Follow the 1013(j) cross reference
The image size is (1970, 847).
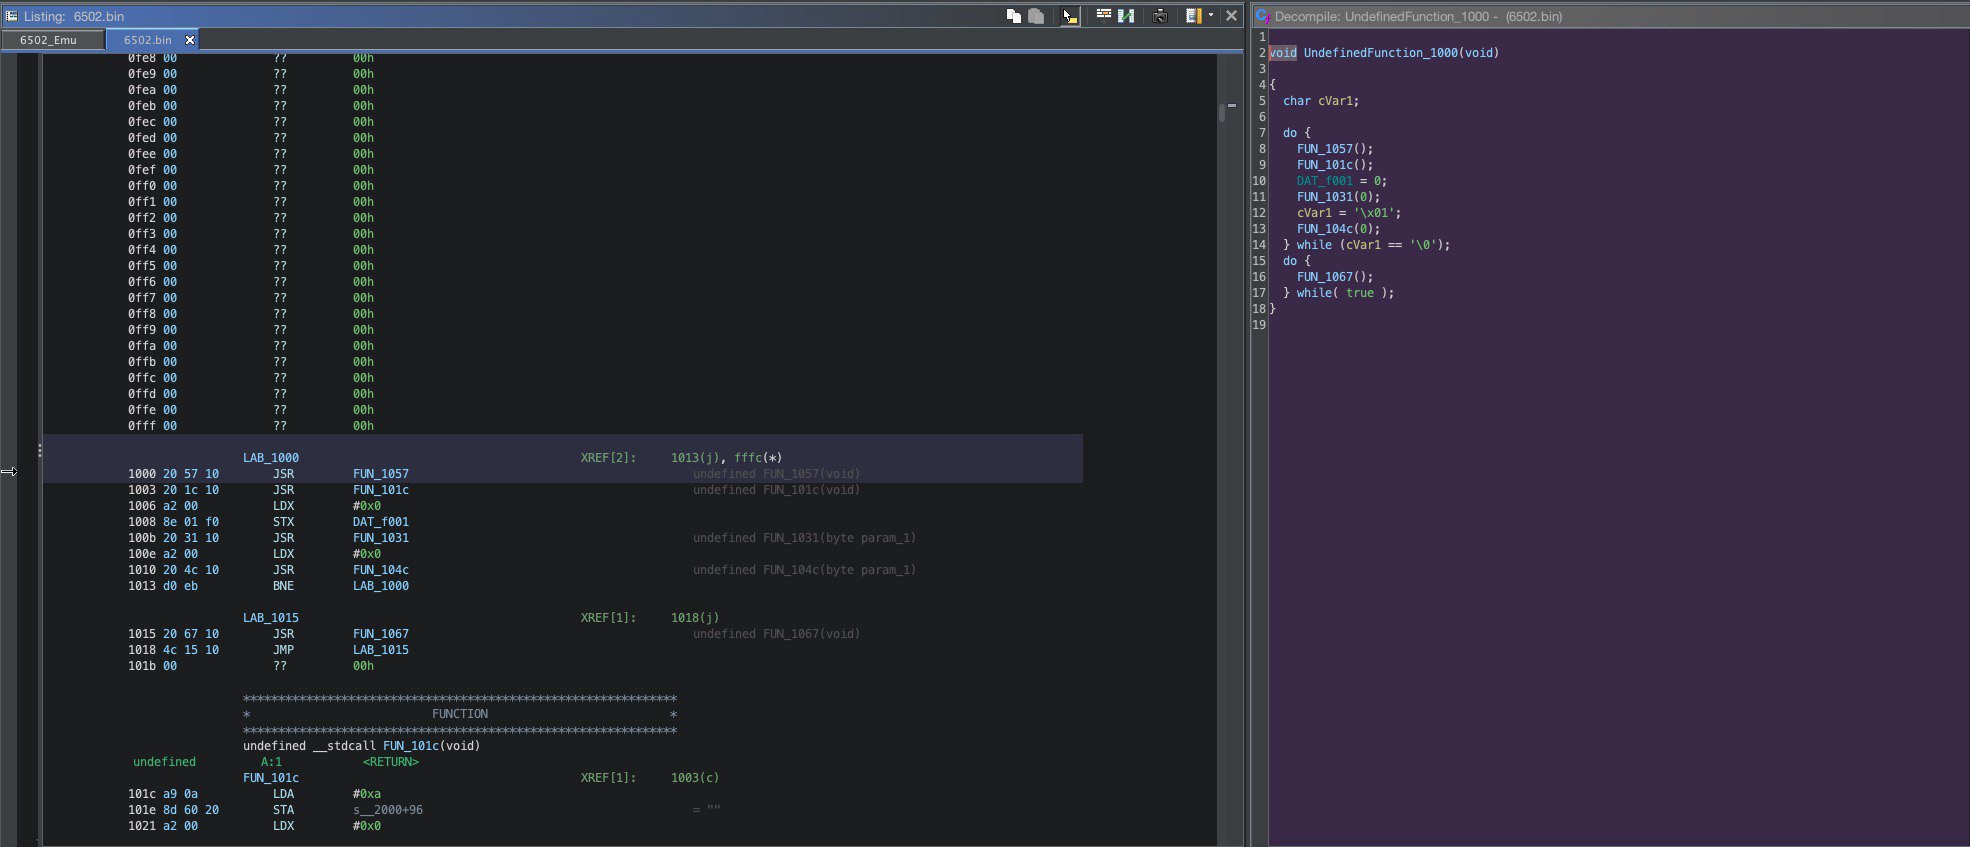pyautogui.click(x=695, y=458)
